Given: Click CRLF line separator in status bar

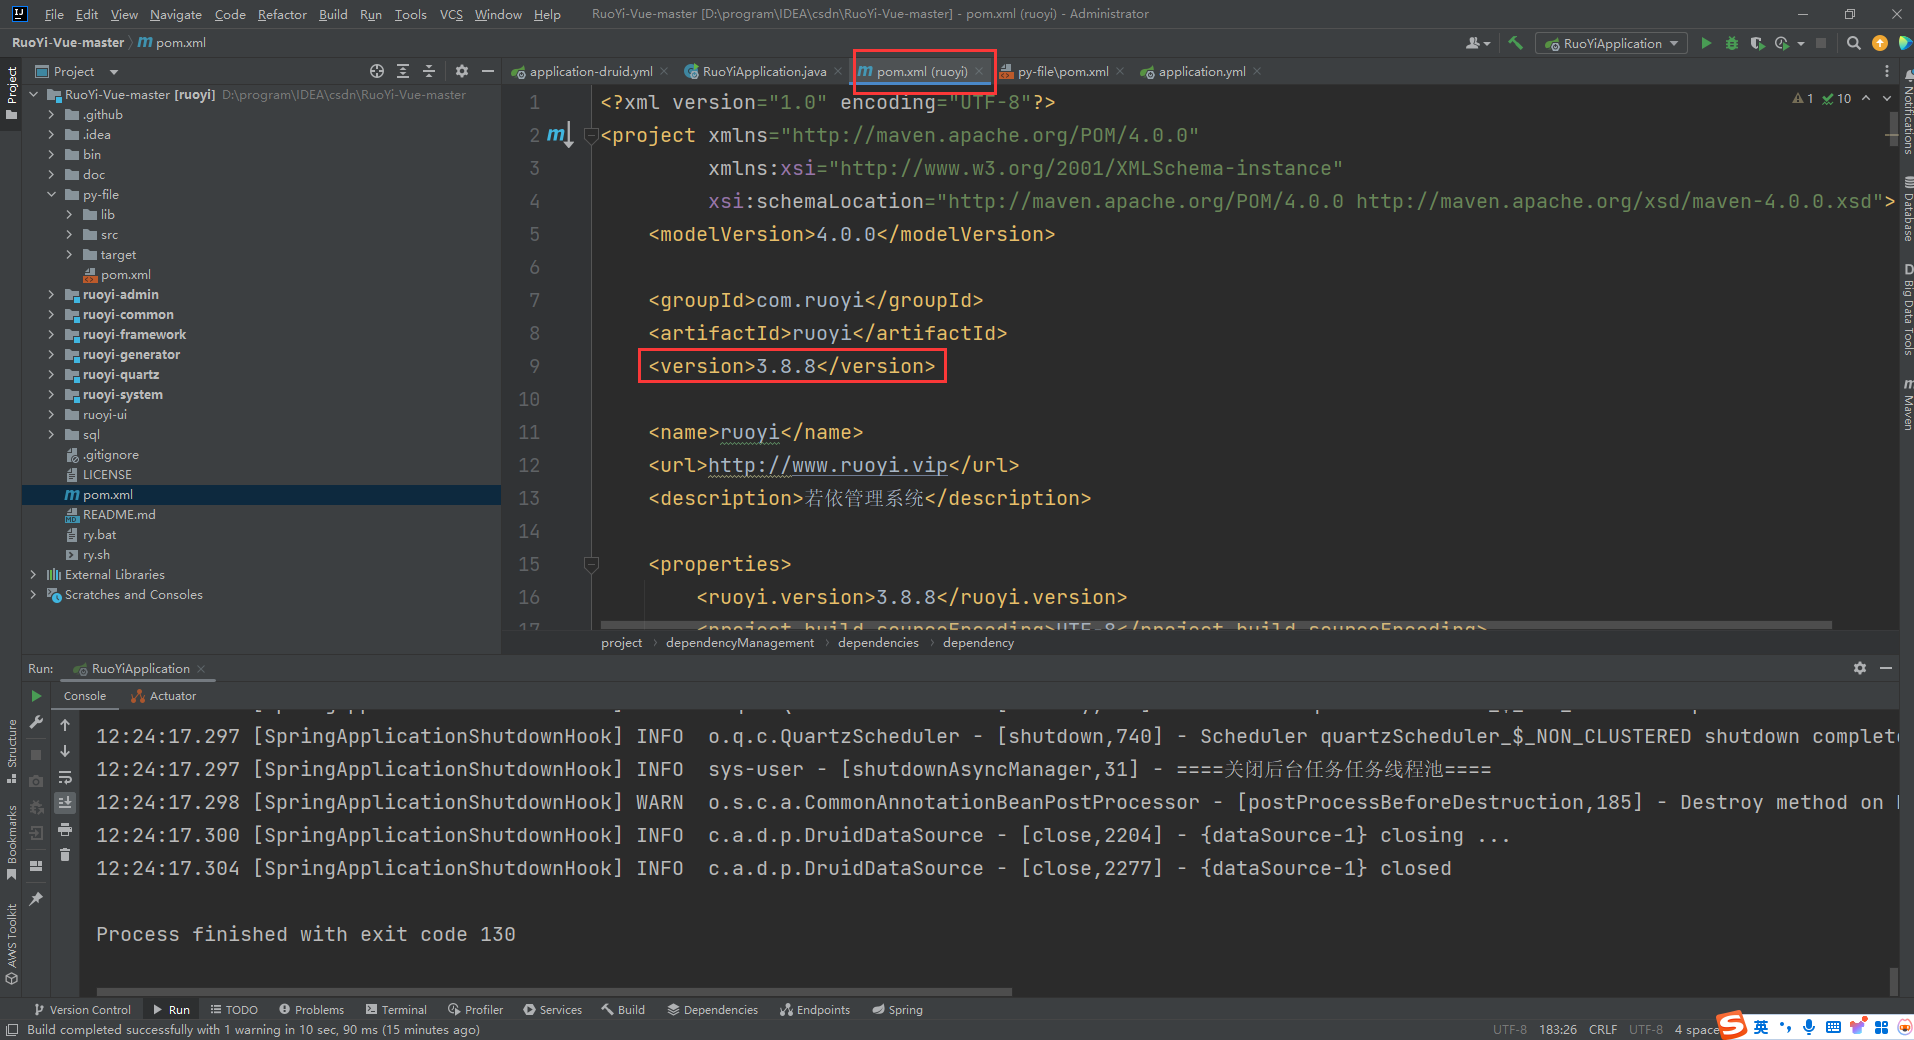Looking at the screenshot, I should pos(1602,1030).
